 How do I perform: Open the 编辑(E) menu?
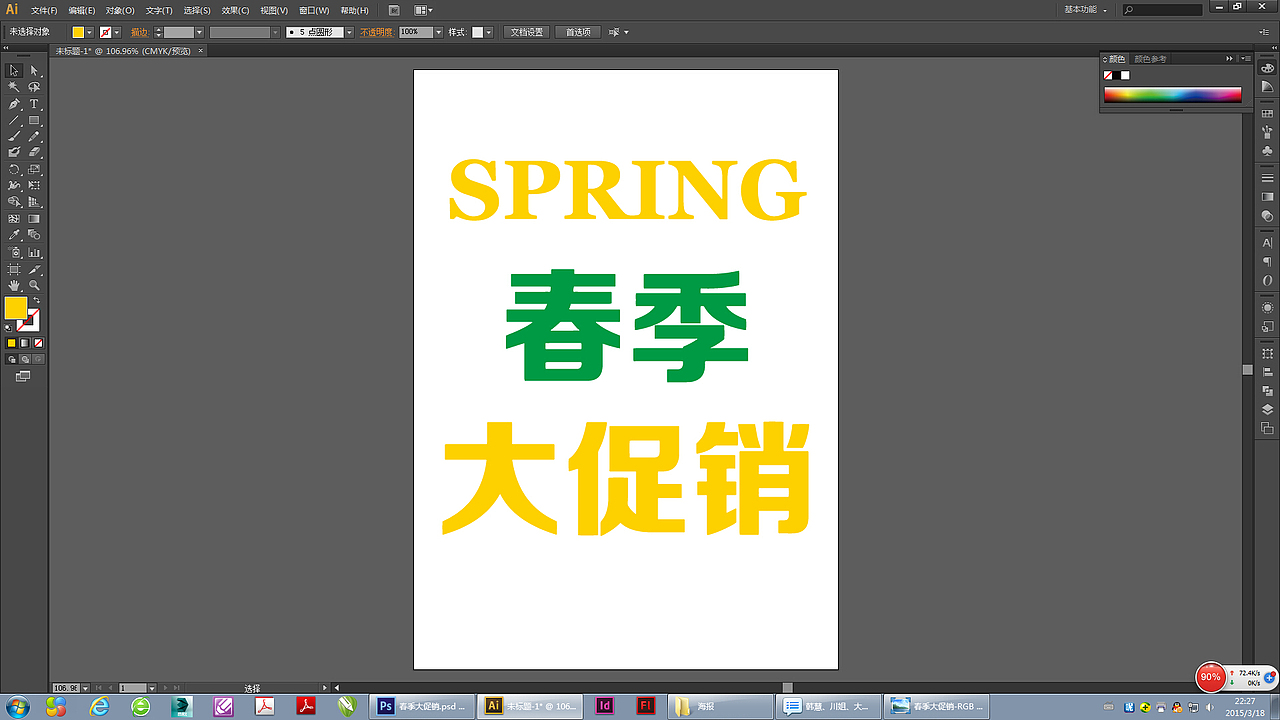82,10
